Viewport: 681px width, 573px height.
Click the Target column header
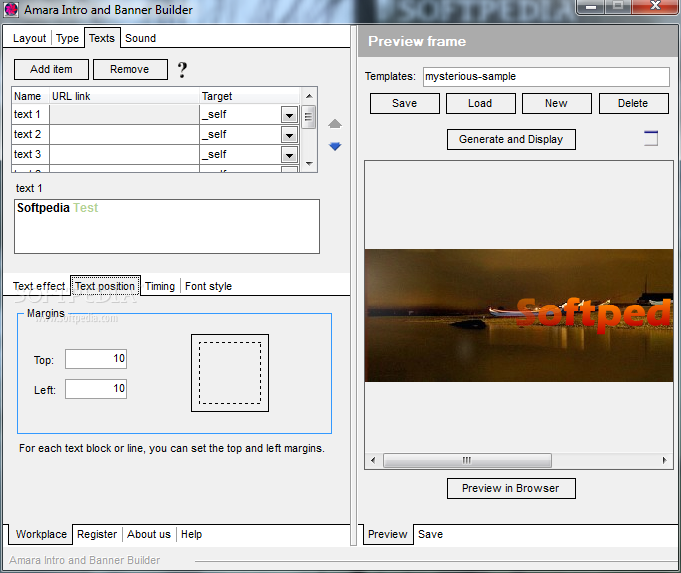tap(250, 96)
